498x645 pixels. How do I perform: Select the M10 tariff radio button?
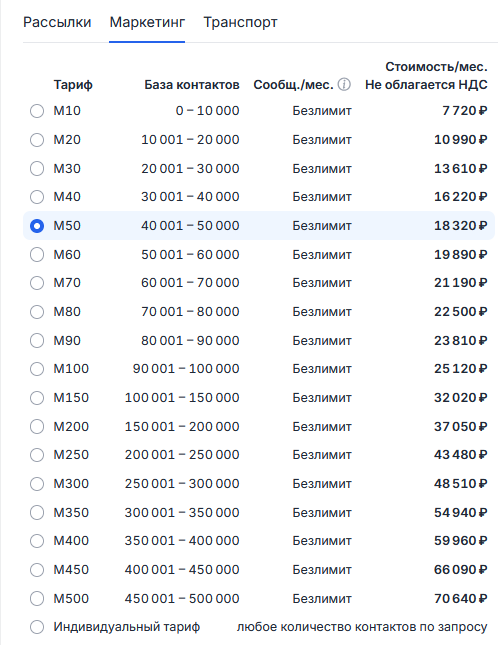tap(37, 111)
